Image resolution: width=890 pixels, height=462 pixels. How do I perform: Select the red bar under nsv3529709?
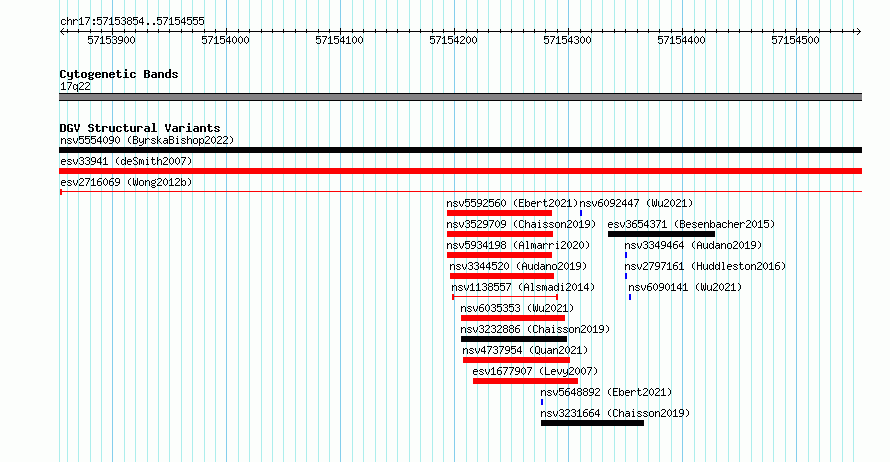(x=500, y=234)
